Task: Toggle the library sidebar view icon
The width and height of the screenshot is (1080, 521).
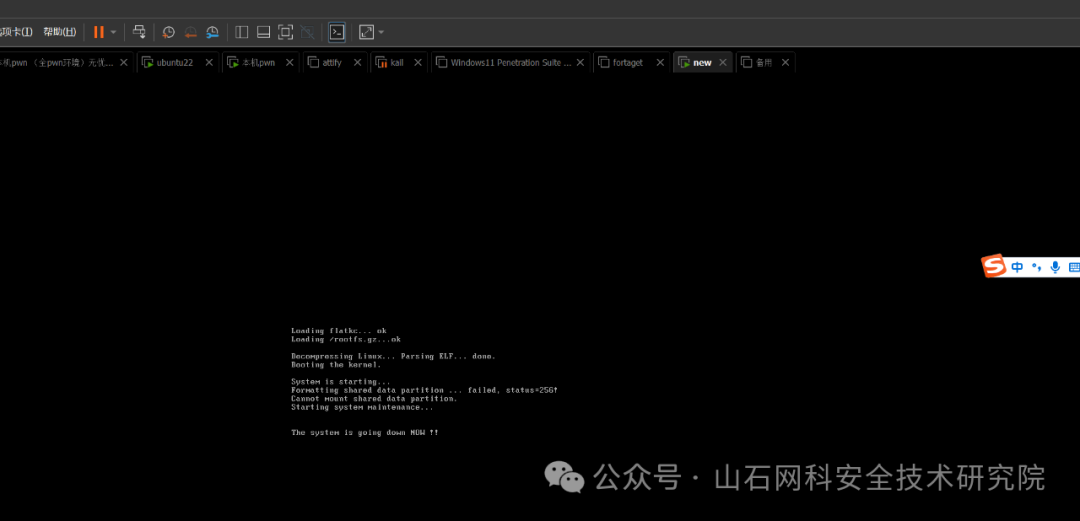Action: coord(242,32)
